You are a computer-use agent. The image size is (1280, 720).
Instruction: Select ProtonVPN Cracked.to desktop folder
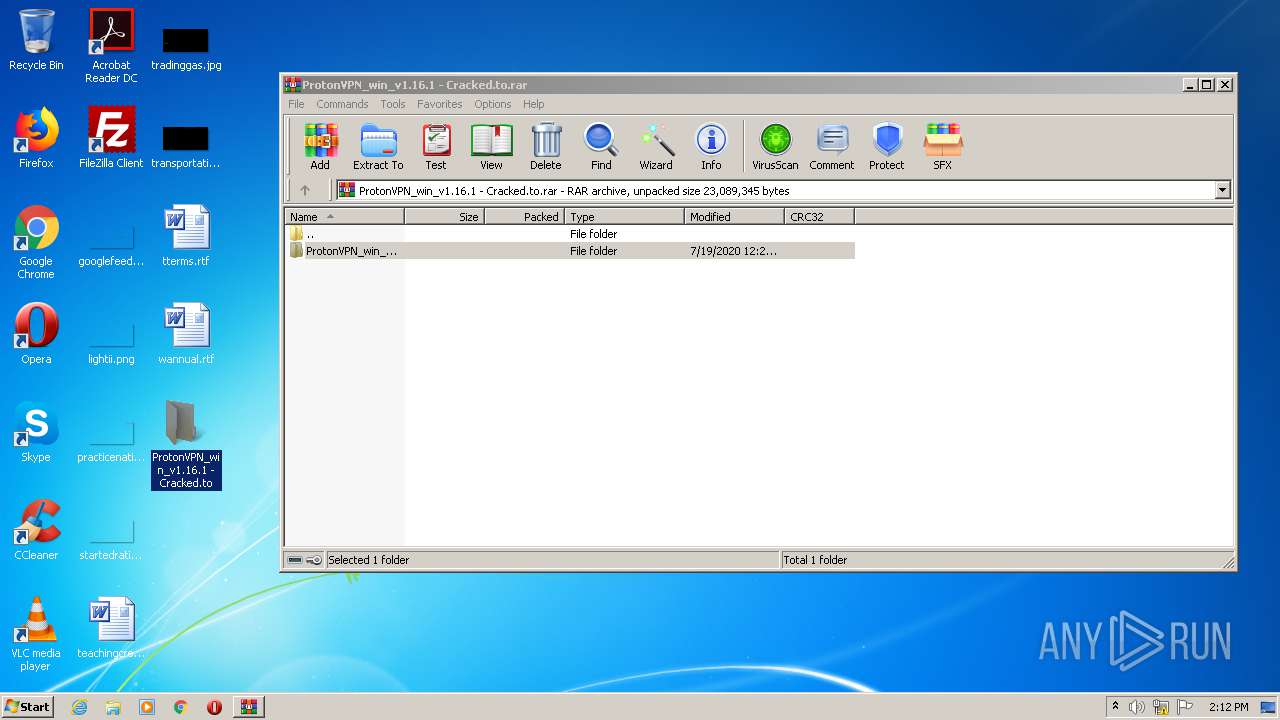(186, 445)
